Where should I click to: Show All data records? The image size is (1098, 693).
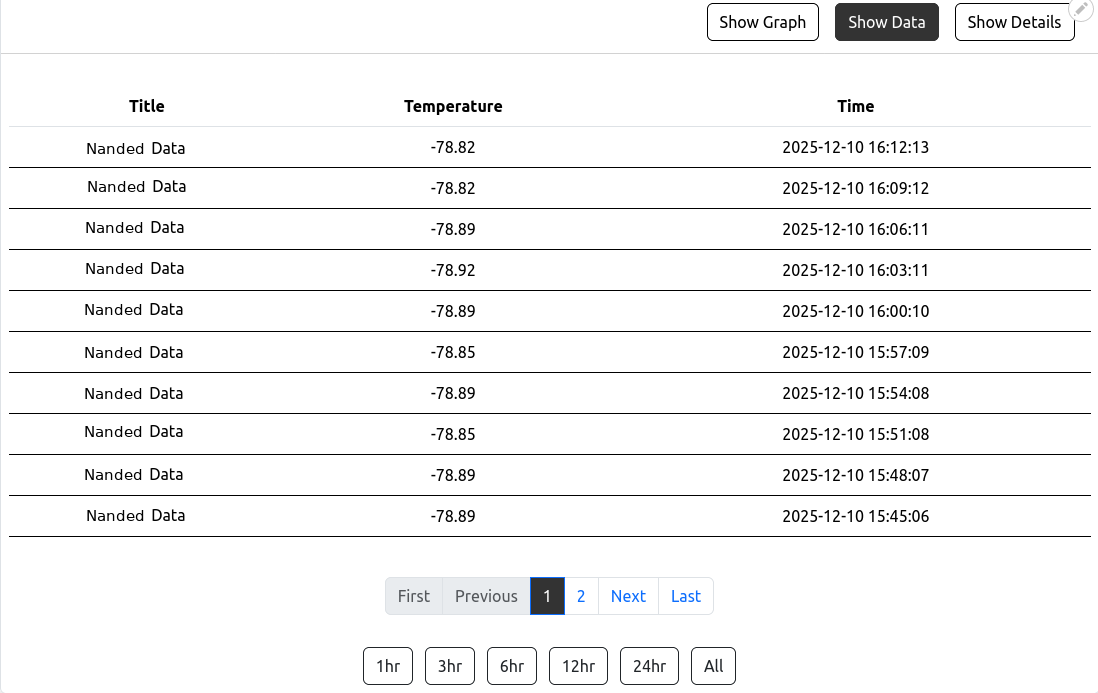pyautogui.click(x=713, y=666)
